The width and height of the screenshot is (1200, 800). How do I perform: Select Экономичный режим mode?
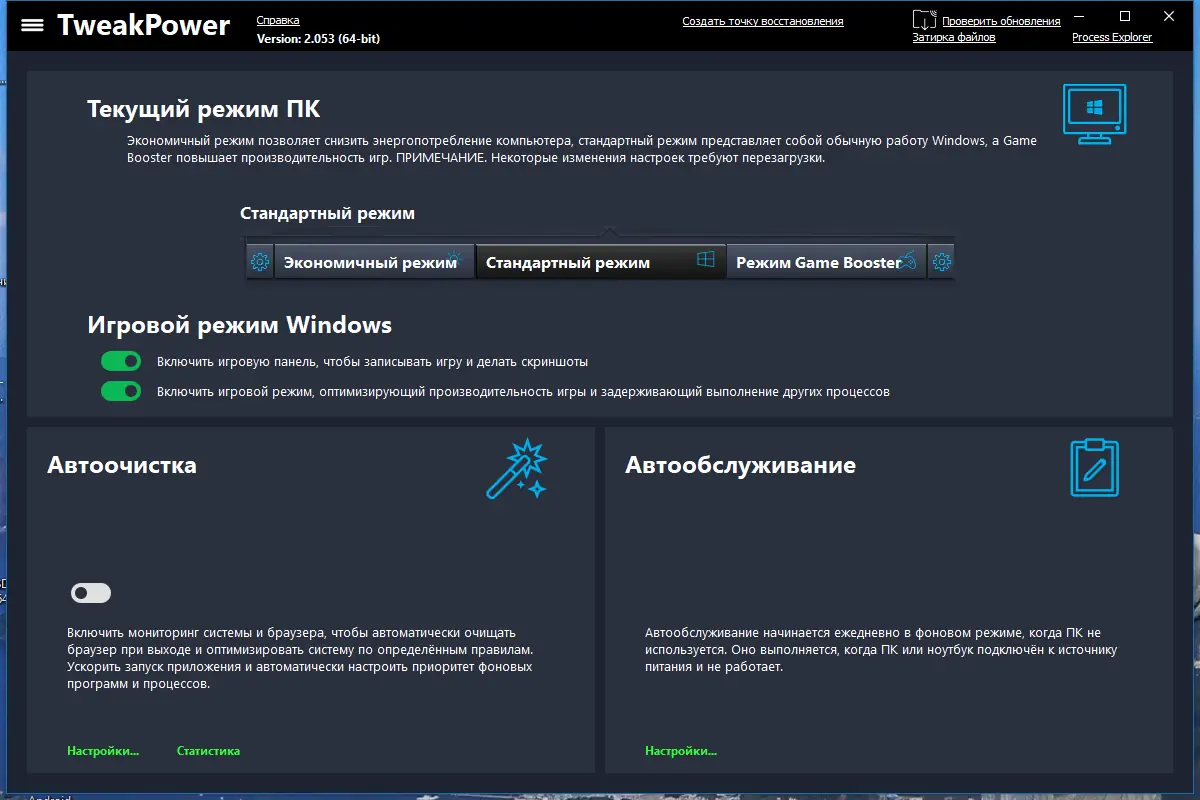coord(375,263)
